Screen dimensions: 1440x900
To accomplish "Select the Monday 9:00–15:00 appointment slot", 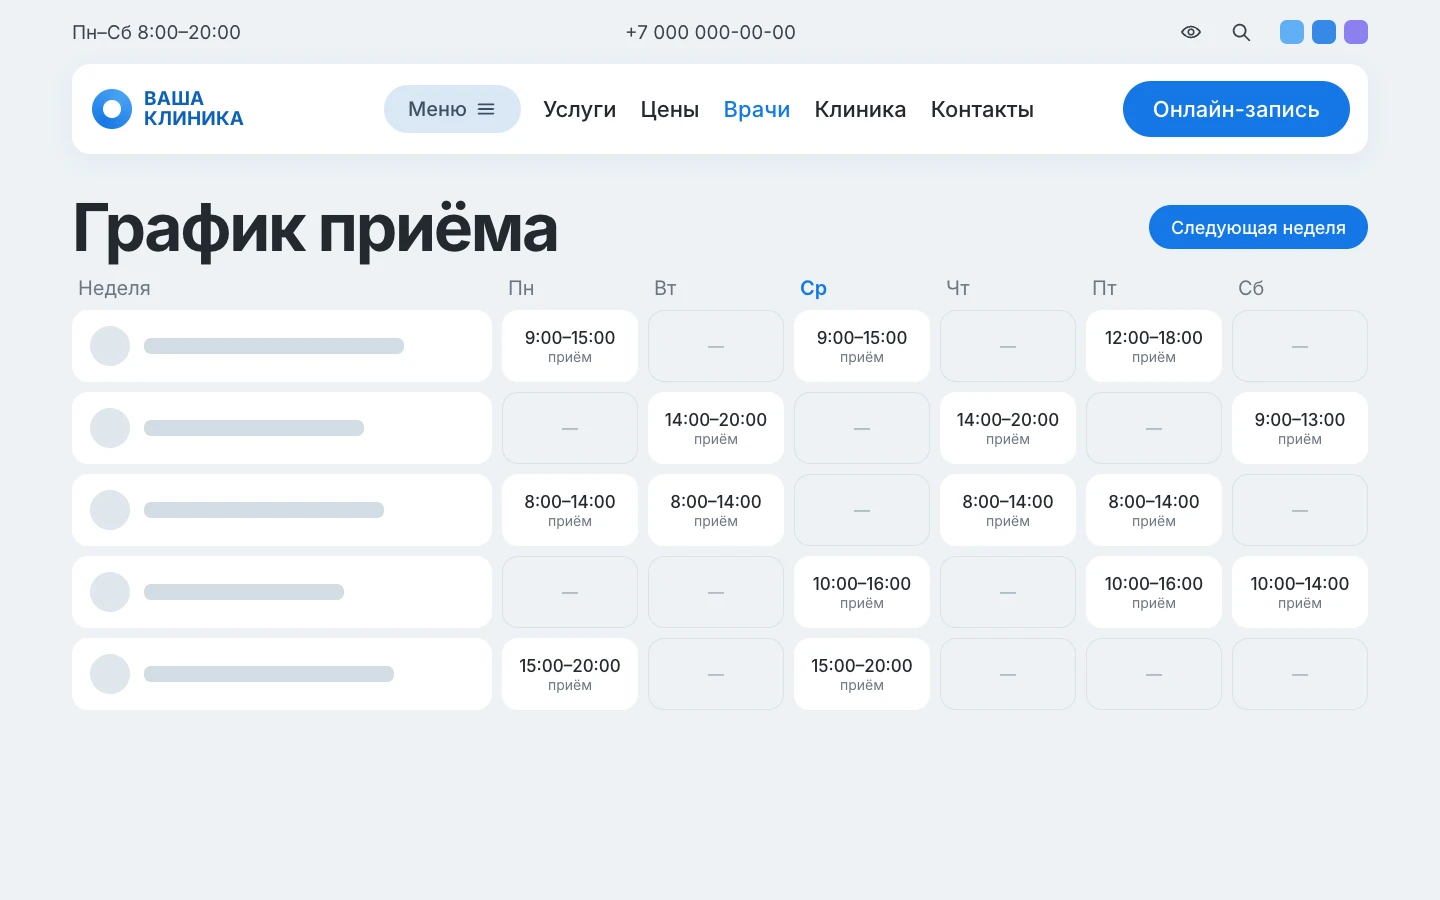I will point(570,346).
